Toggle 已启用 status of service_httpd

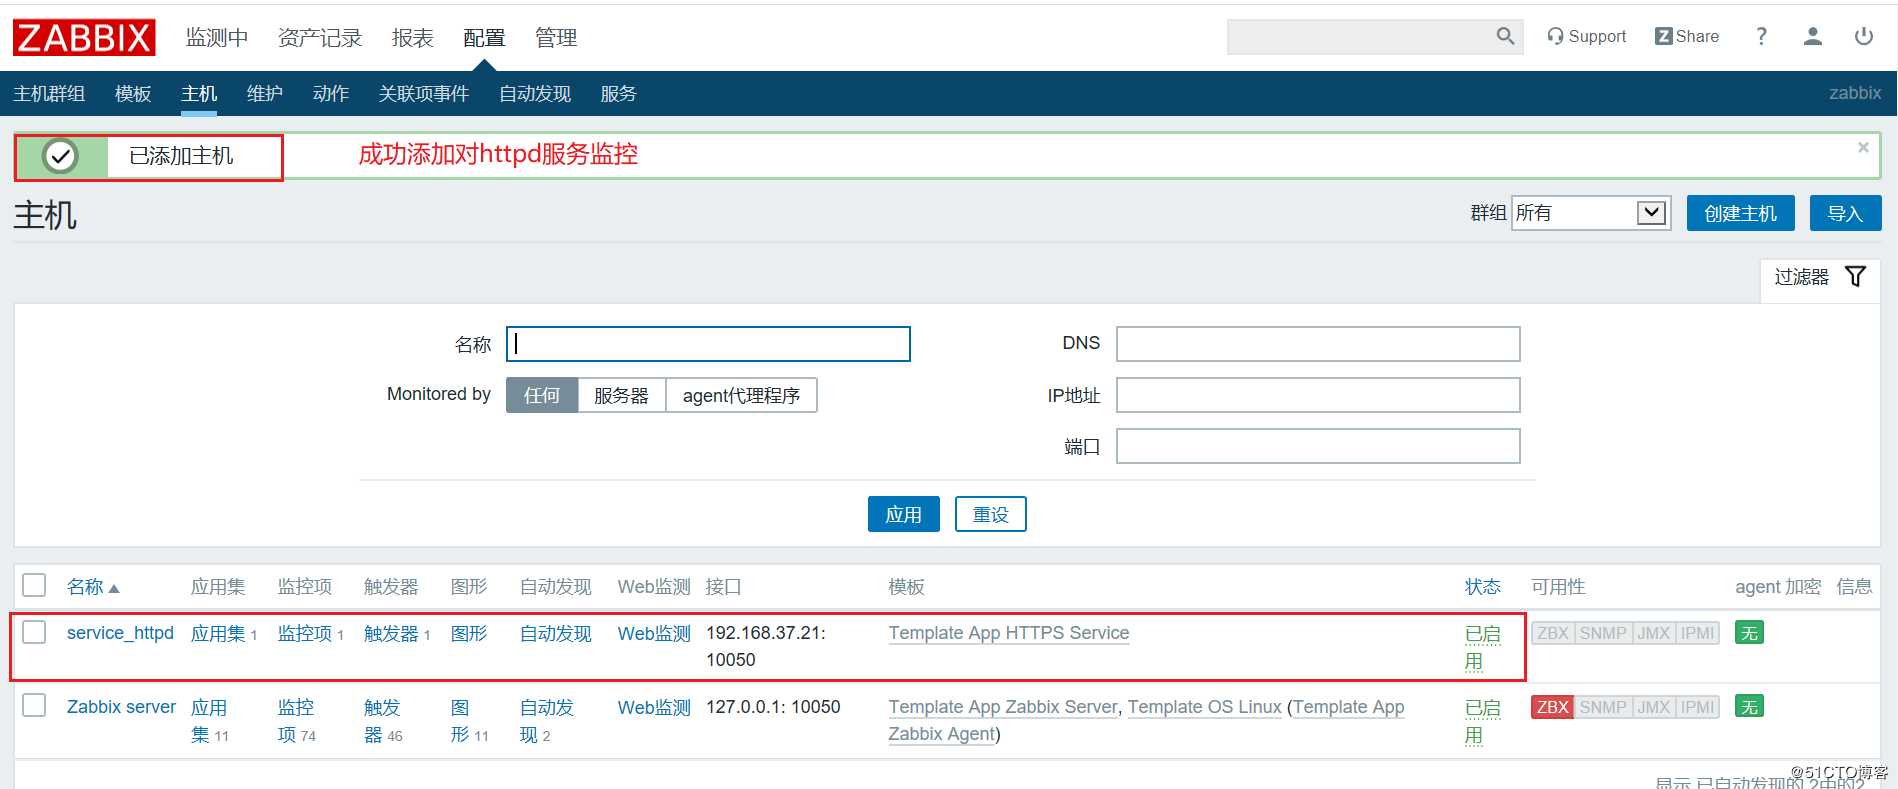click(1482, 647)
